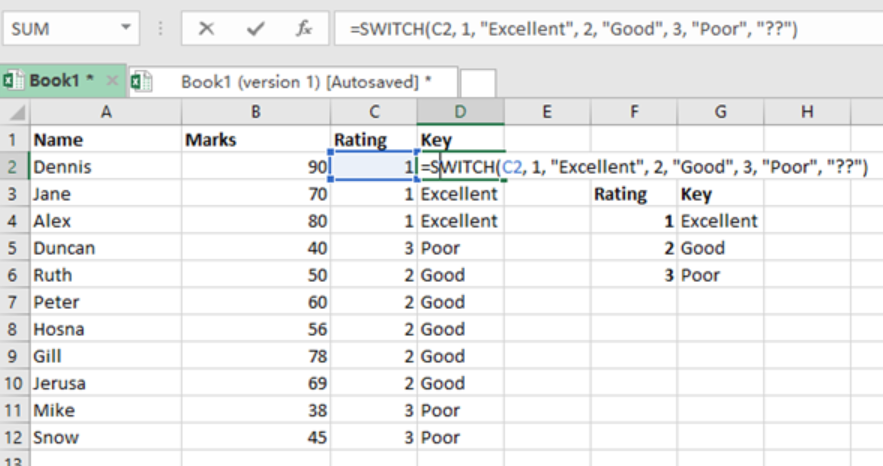Screen dimensions: 883x466
Task: Open the blank new tab button
Action: (x=478, y=83)
